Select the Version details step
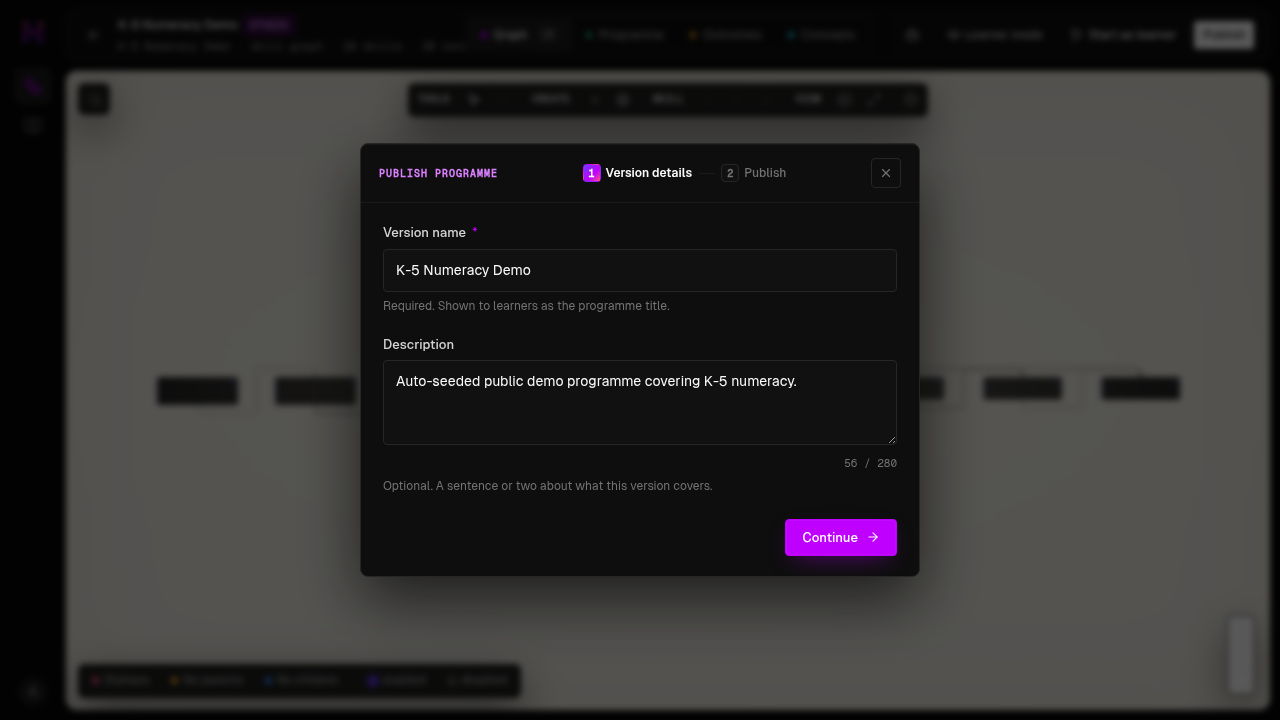This screenshot has height=720, width=1280. [638, 173]
